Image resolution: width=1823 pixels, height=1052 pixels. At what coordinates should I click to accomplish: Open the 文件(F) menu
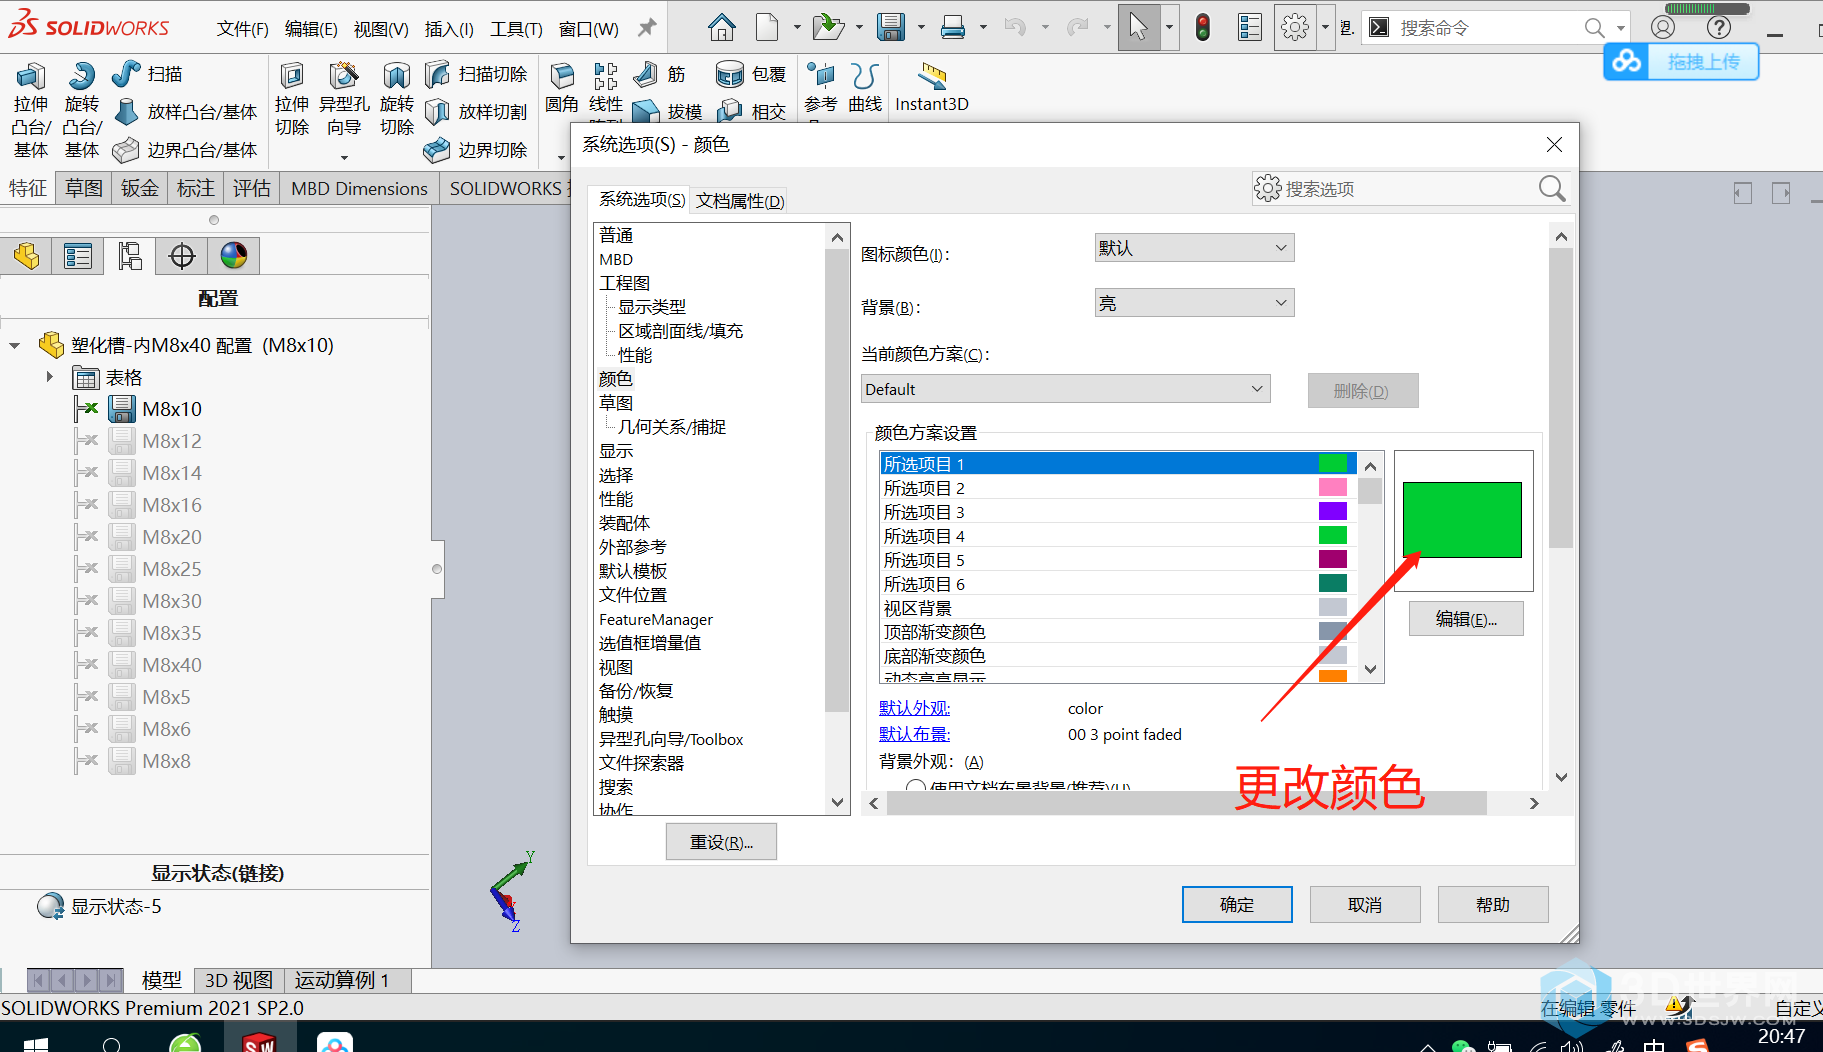[243, 29]
